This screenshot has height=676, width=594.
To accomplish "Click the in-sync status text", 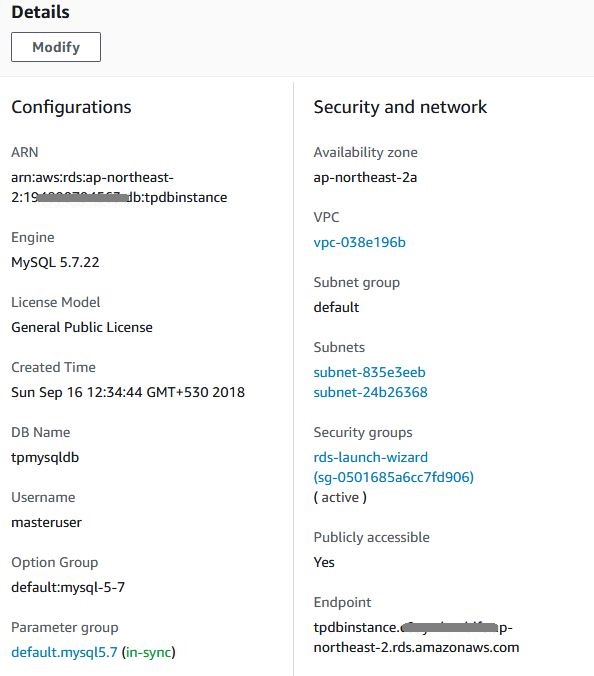I will pos(149,652).
